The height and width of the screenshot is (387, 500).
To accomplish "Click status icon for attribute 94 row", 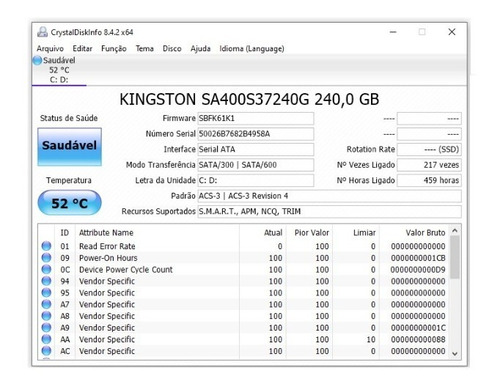I will 46,281.
